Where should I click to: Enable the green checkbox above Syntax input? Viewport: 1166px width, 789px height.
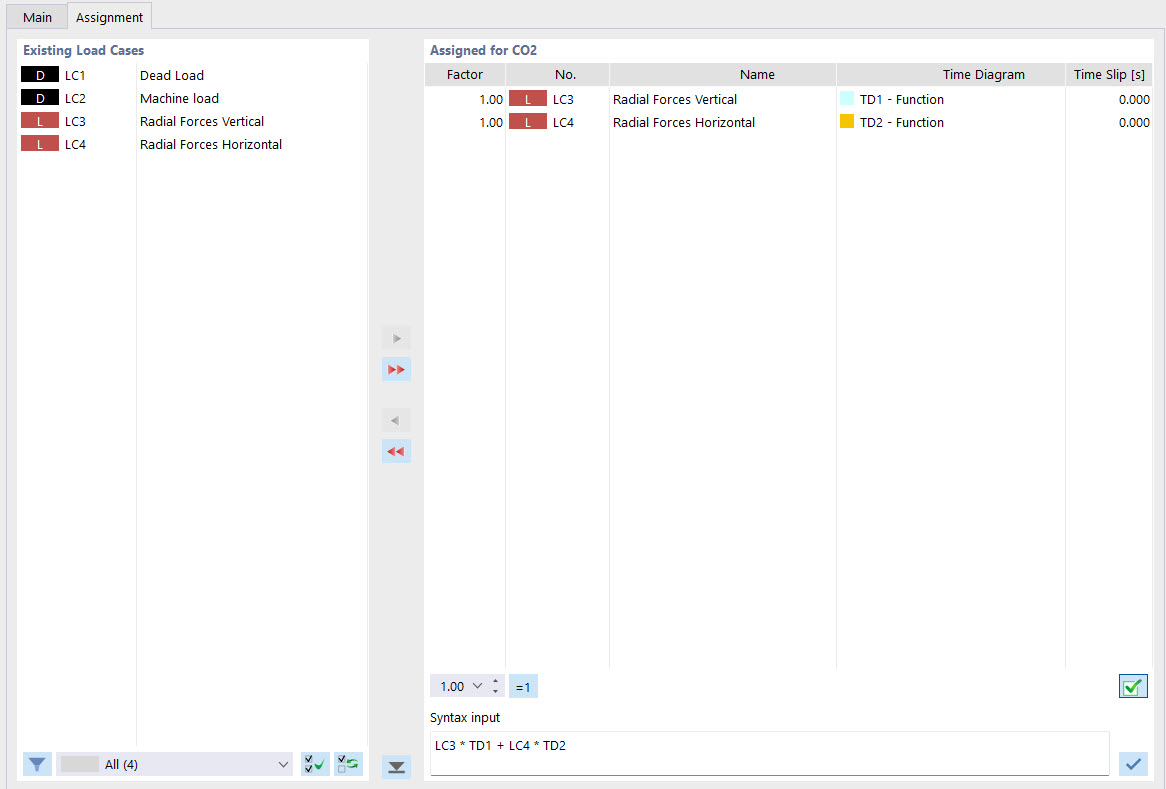1133,686
